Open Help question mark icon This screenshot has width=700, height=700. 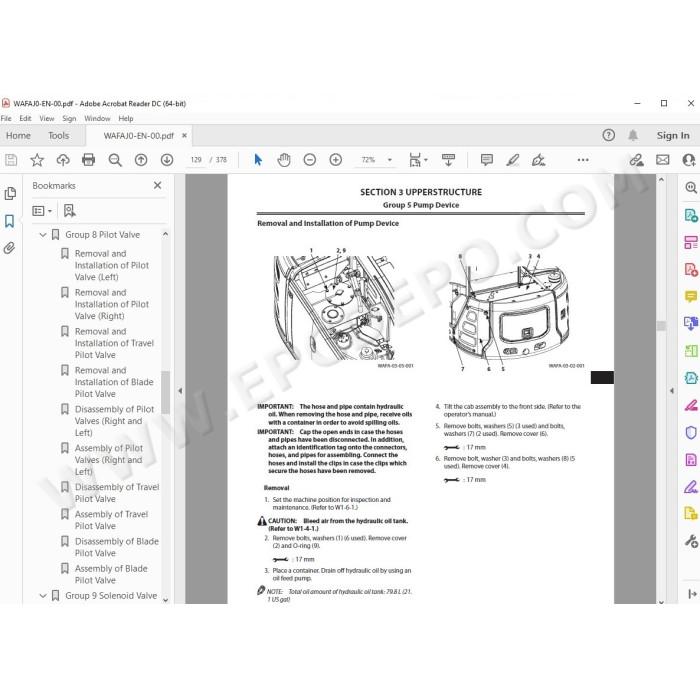608,135
